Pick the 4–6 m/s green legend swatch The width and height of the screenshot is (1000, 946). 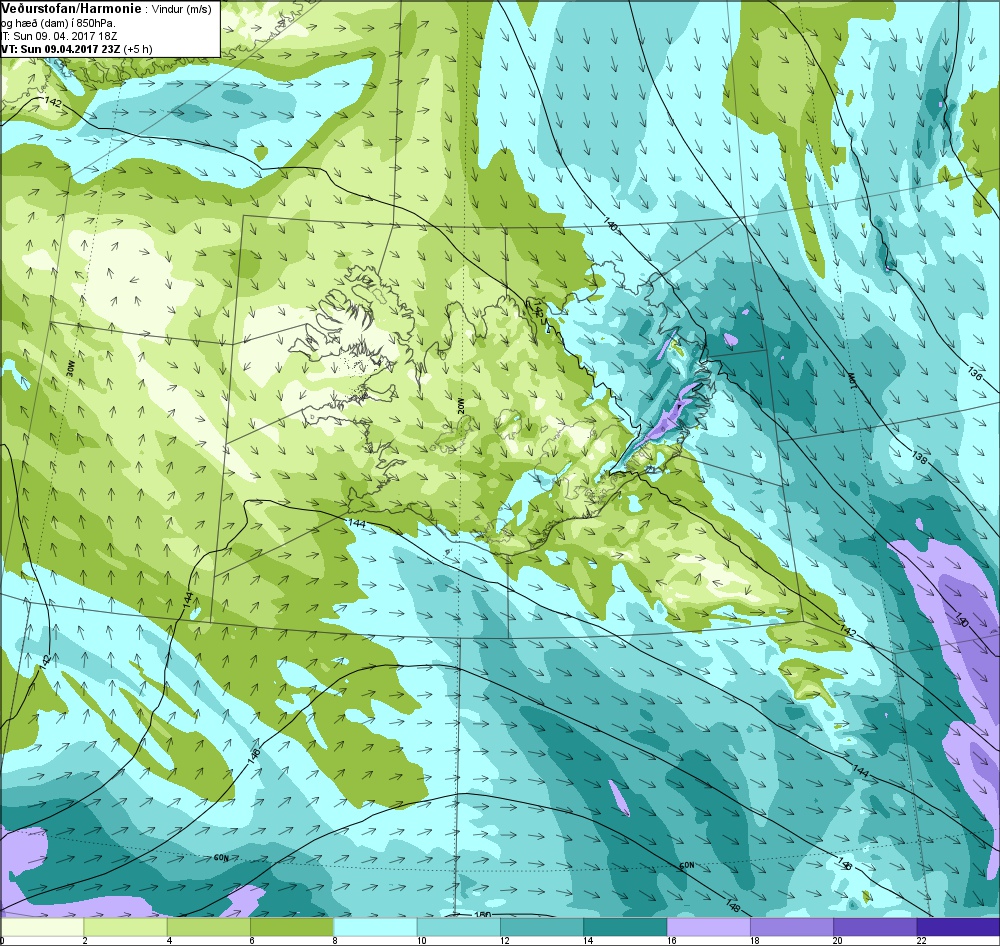click(x=209, y=926)
